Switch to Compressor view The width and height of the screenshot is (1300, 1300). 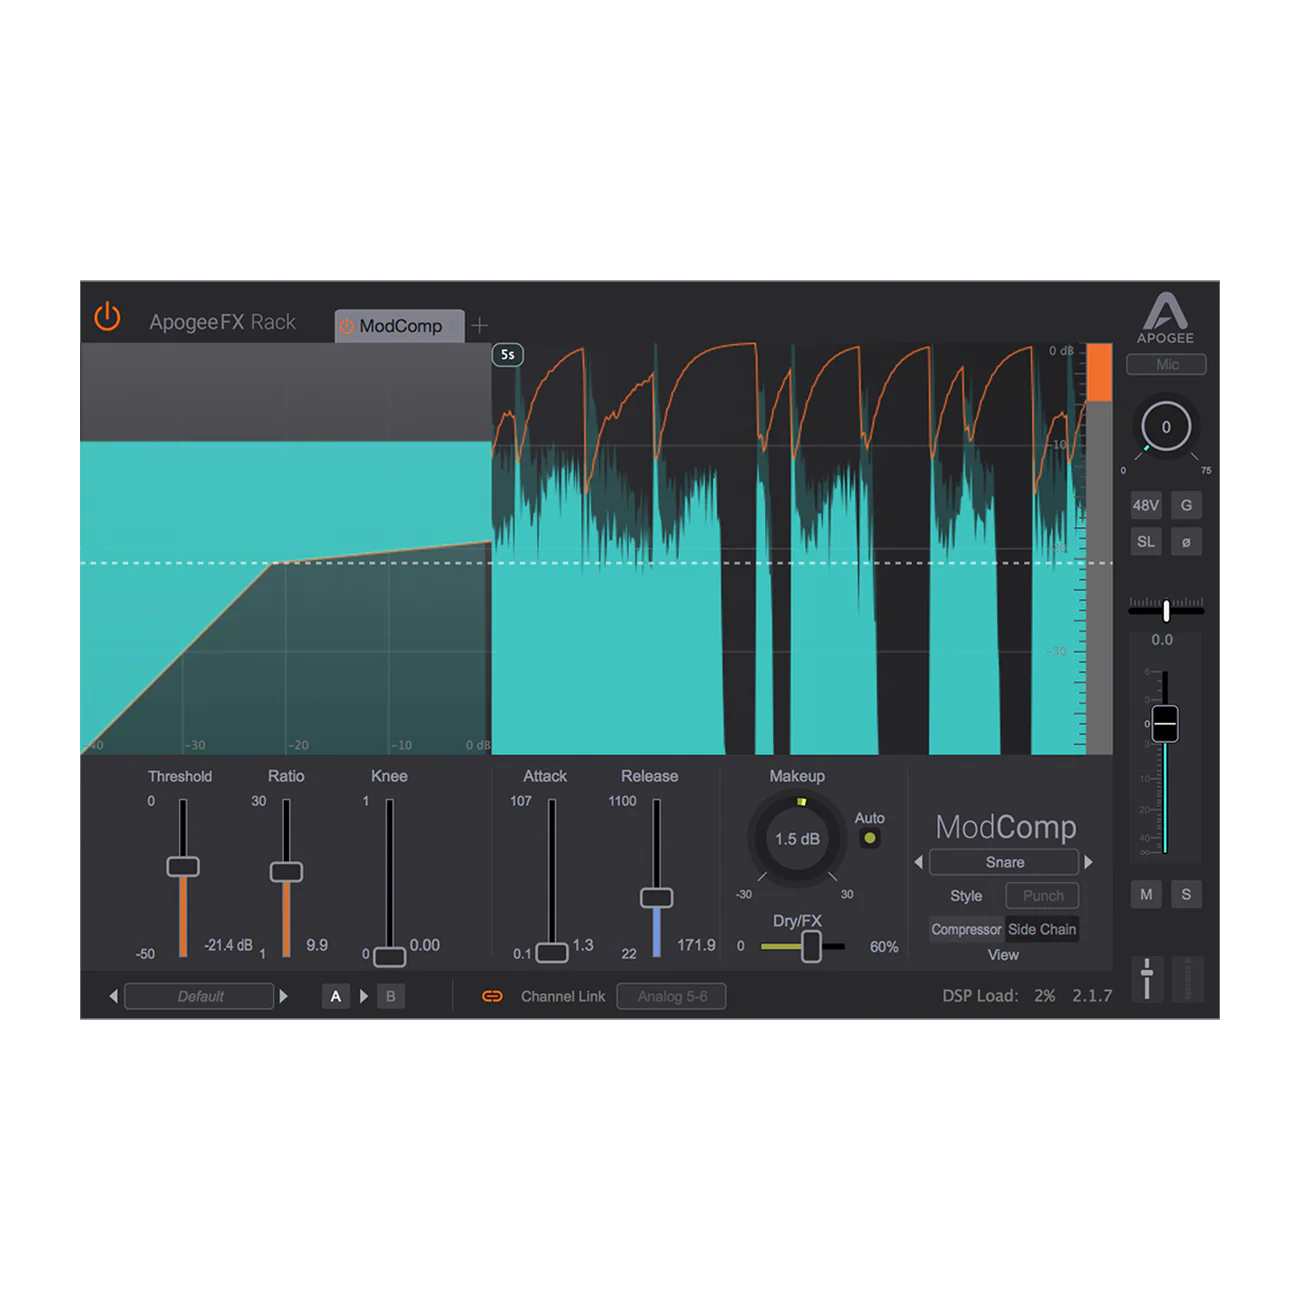point(966,929)
